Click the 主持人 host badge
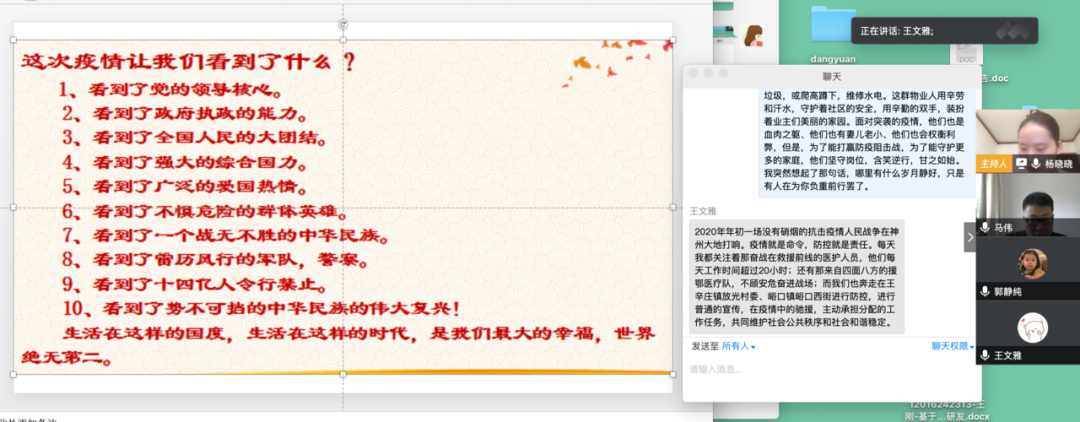The height and width of the screenshot is (422, 1080). 994,163
